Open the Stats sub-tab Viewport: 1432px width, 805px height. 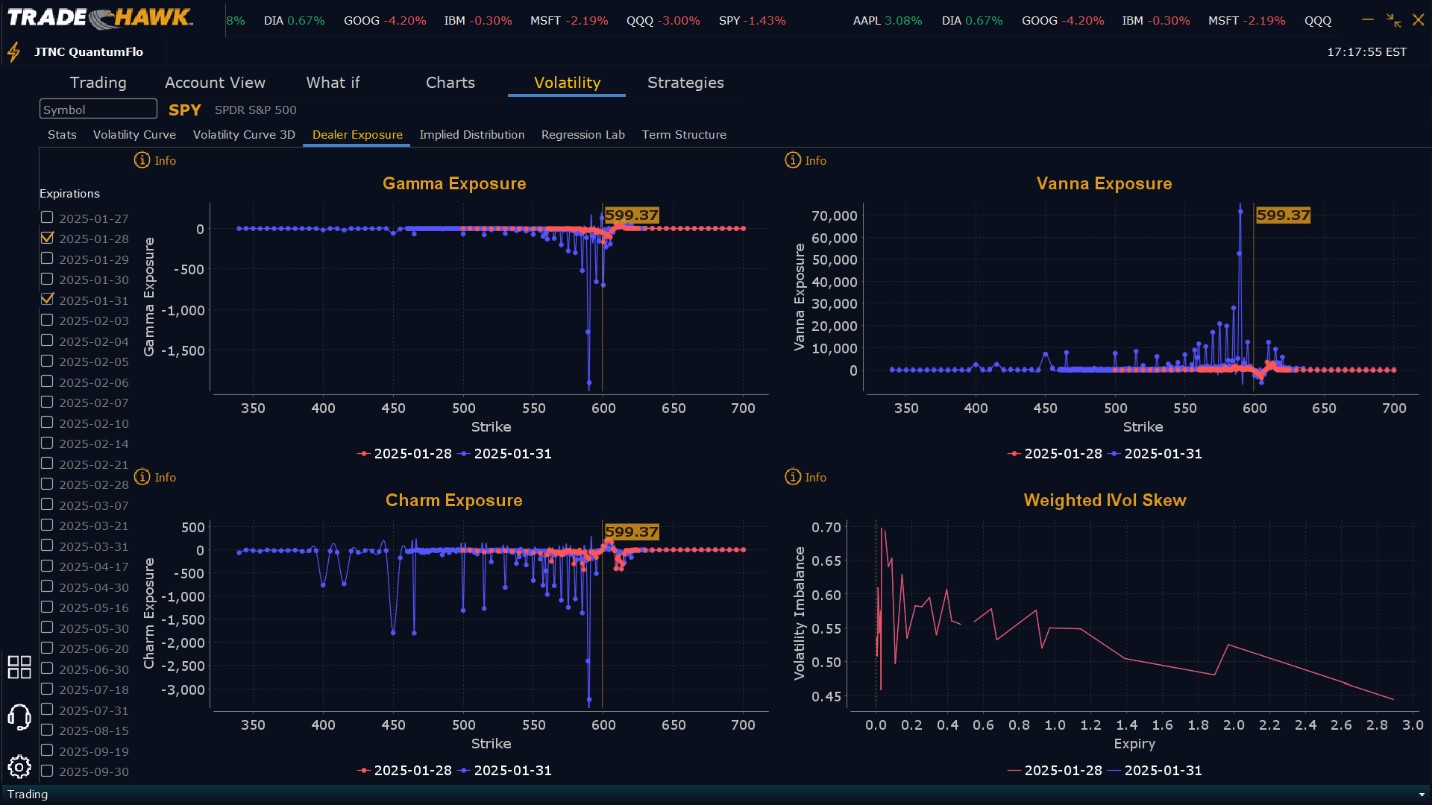pyautogui.click(x=62, y=135)
